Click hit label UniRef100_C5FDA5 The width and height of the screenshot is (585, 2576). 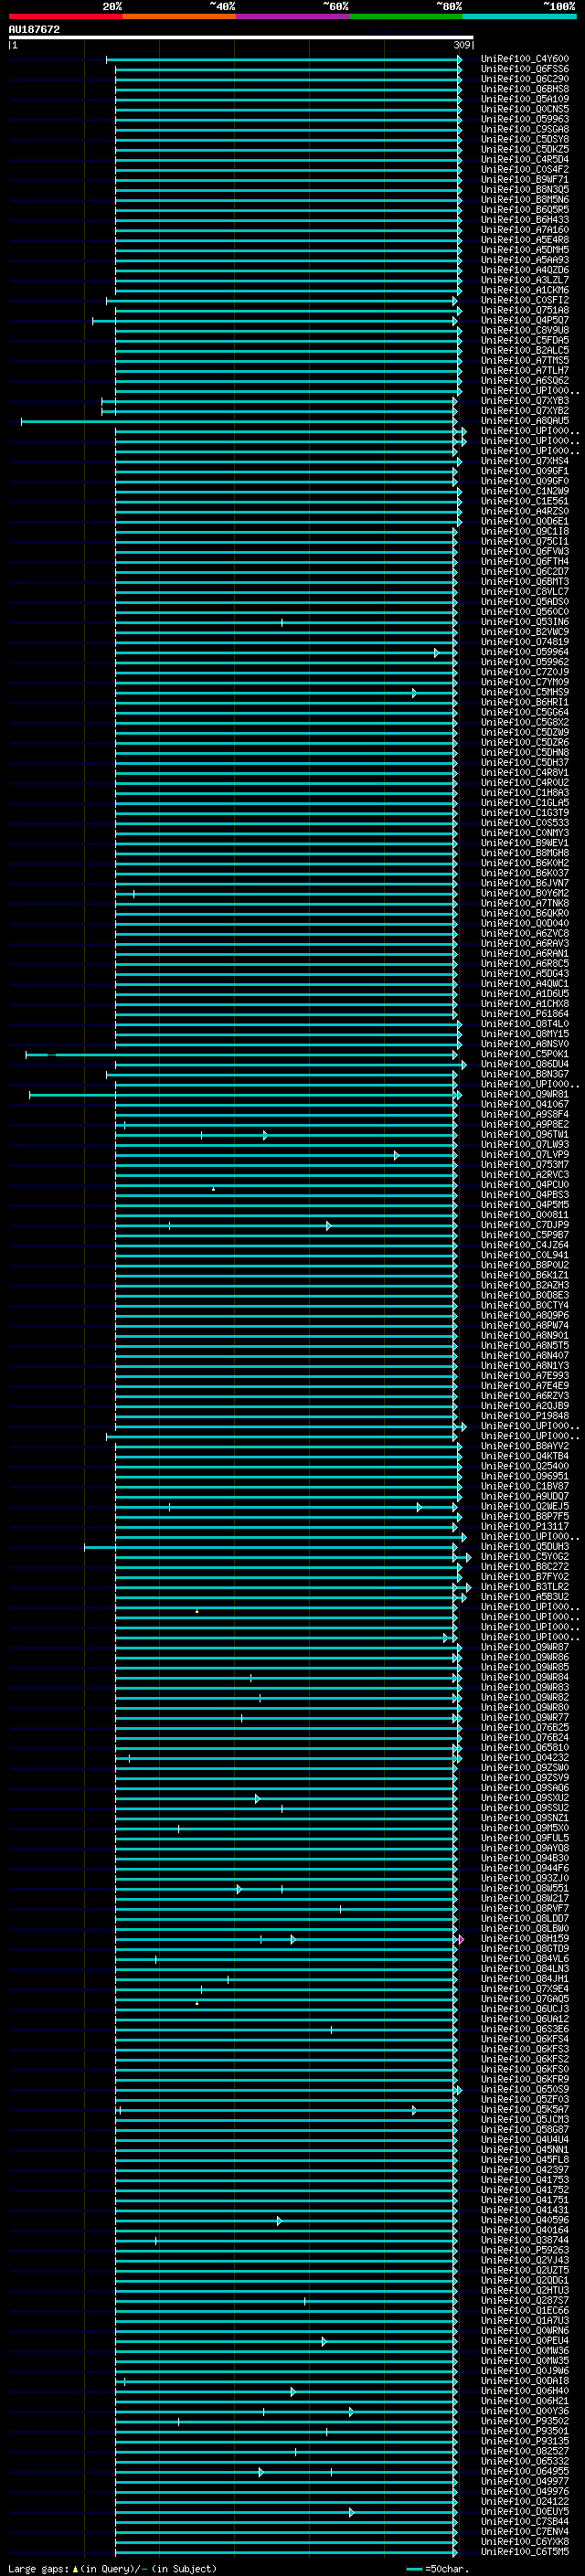[x=524, y=340]
